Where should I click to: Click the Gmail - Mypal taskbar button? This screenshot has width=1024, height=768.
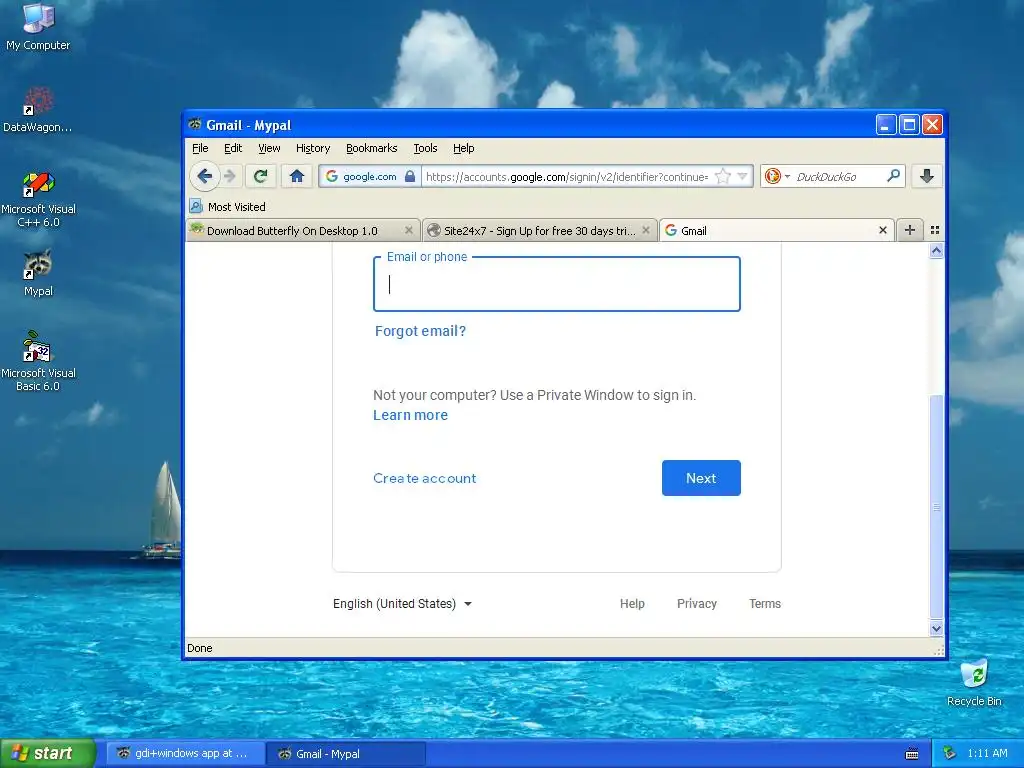pyautogui.click(x=346, y=754)
